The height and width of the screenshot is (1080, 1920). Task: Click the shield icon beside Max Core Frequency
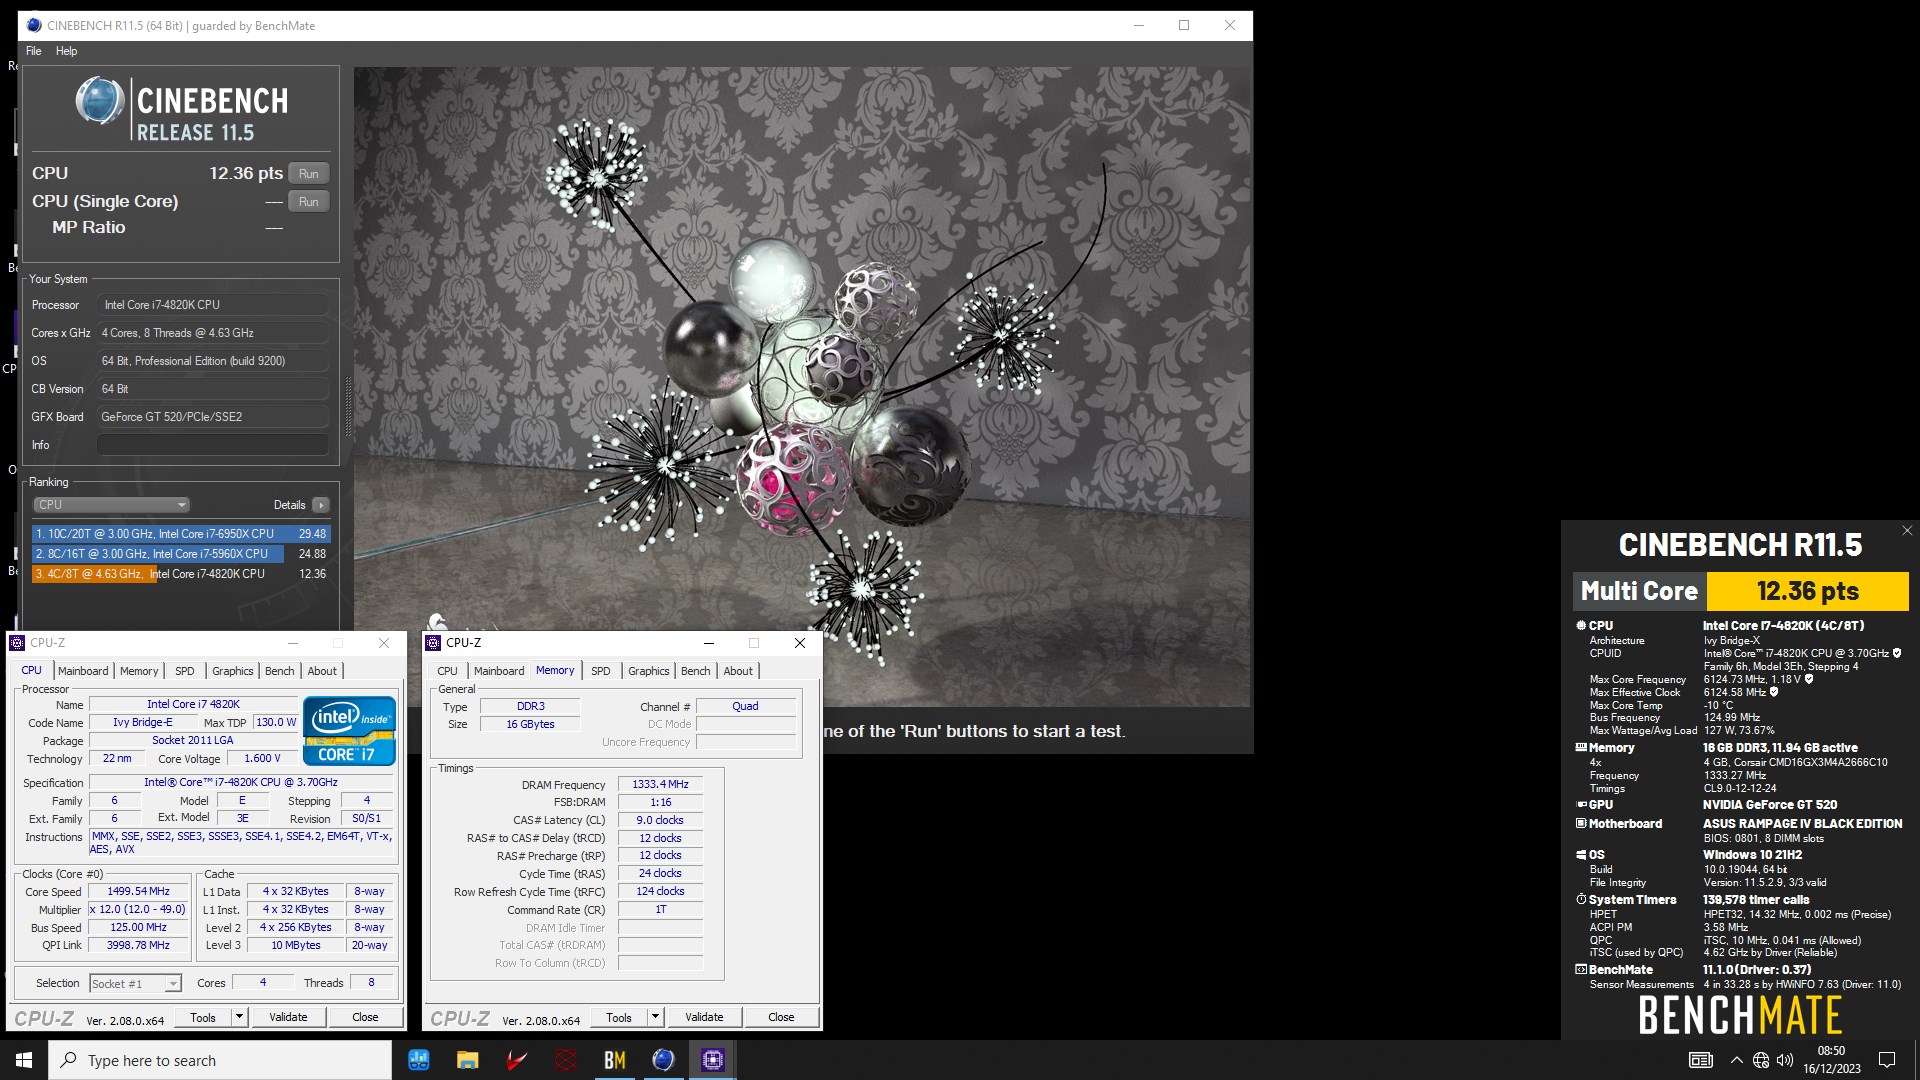click(x=1808, y=679)
